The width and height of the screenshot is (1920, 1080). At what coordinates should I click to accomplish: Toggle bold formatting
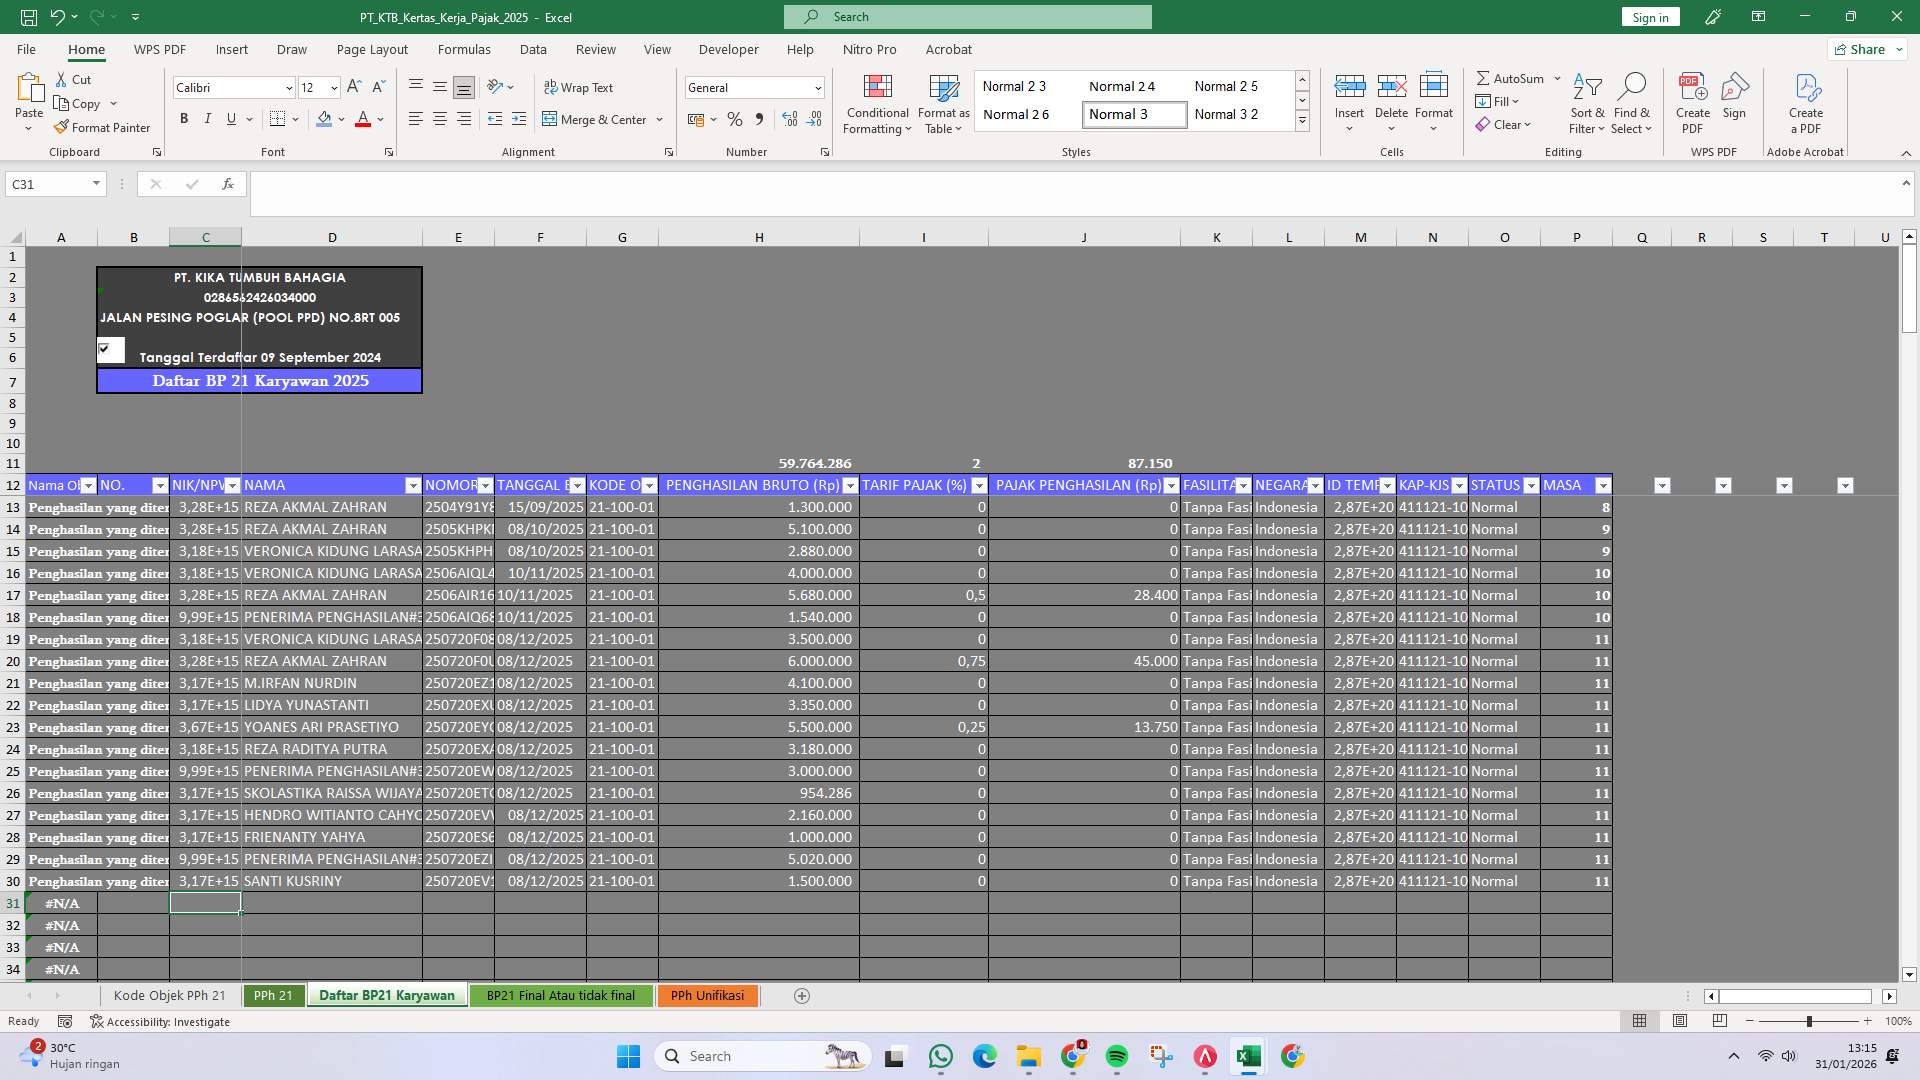pos(183,118)
